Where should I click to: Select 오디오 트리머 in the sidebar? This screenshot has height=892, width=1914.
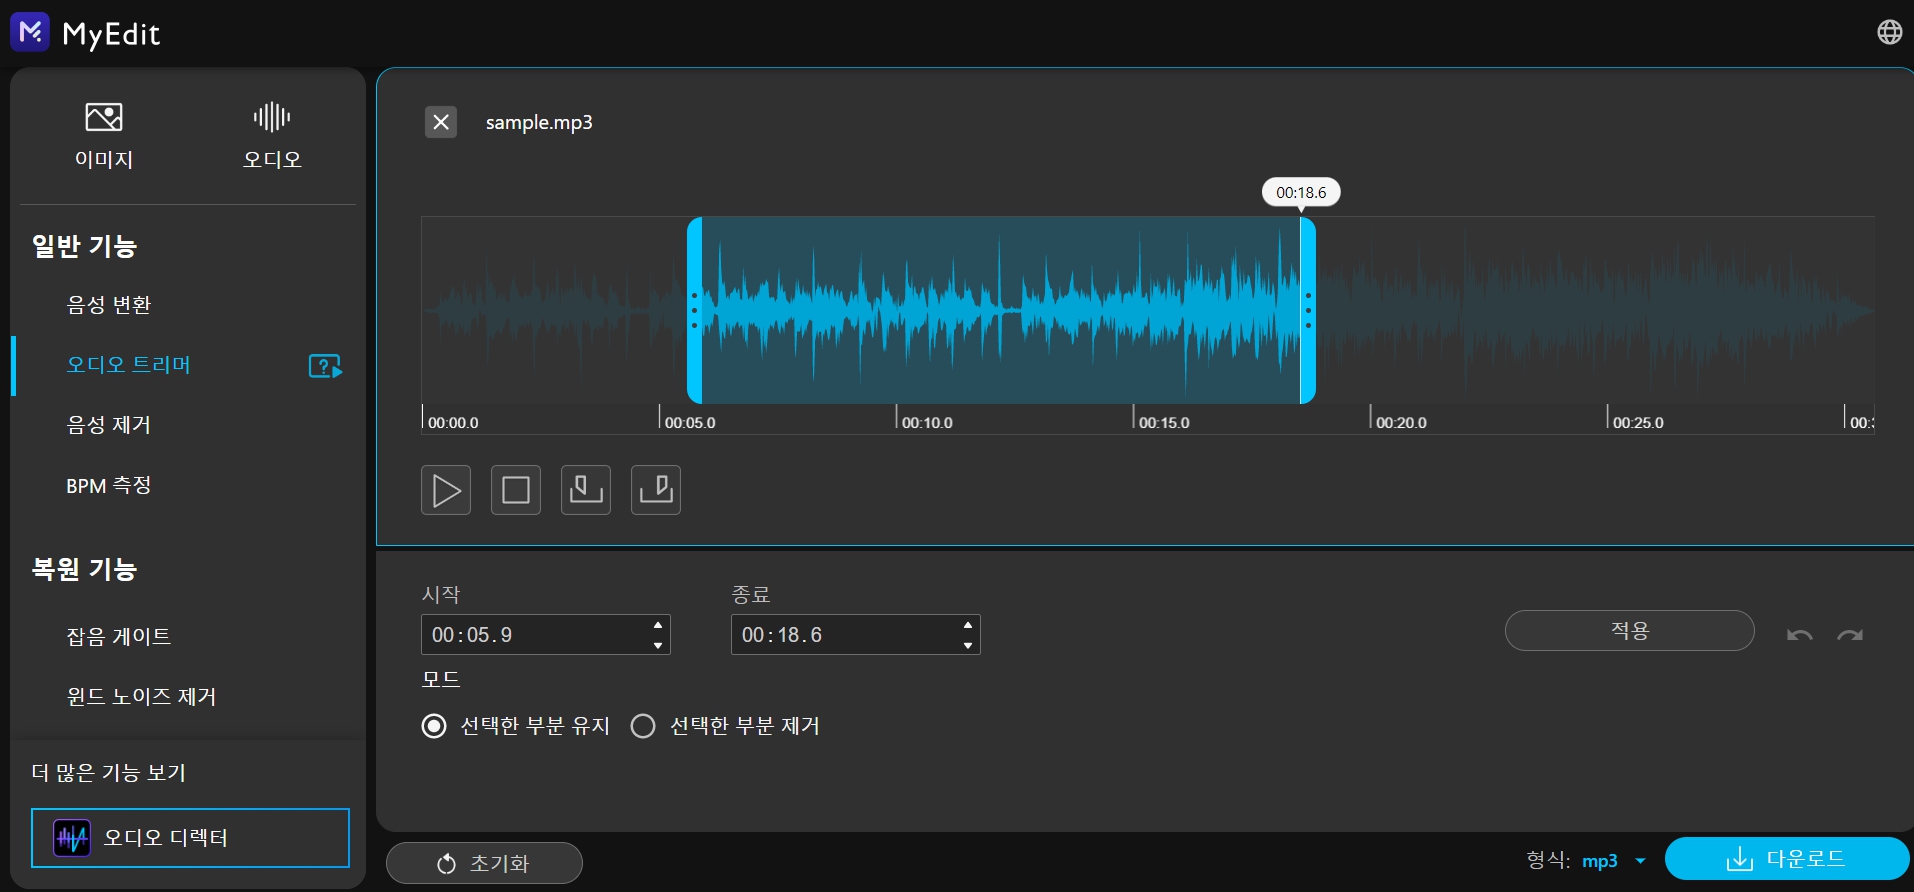(128, 365)
